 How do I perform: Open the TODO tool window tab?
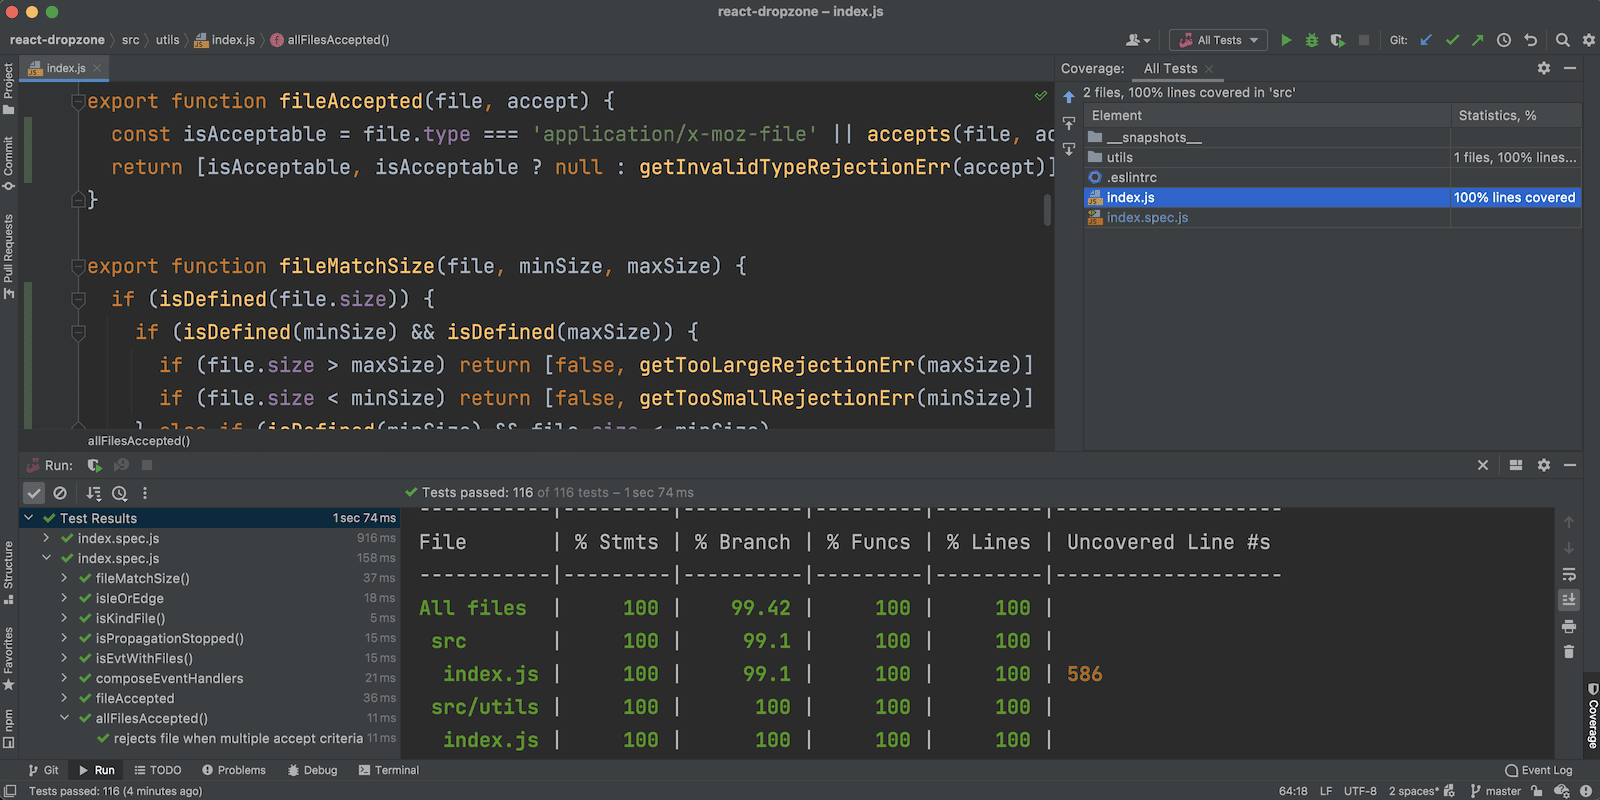pos(158,770)
